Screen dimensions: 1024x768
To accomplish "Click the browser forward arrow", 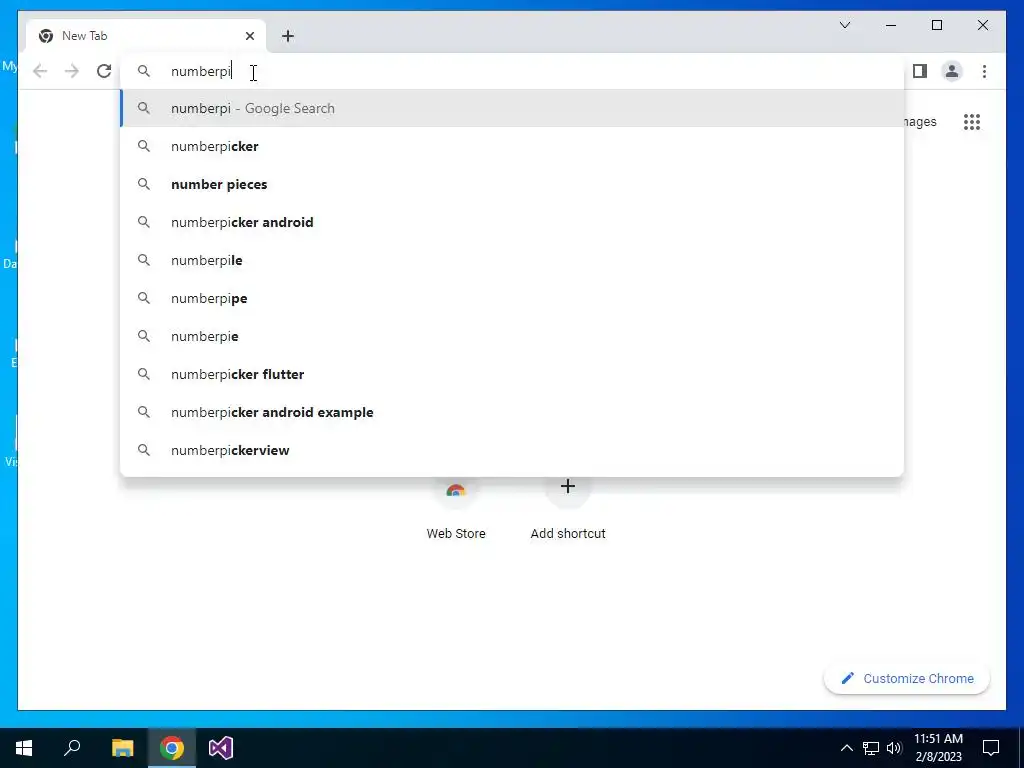I will click(72, 71).
